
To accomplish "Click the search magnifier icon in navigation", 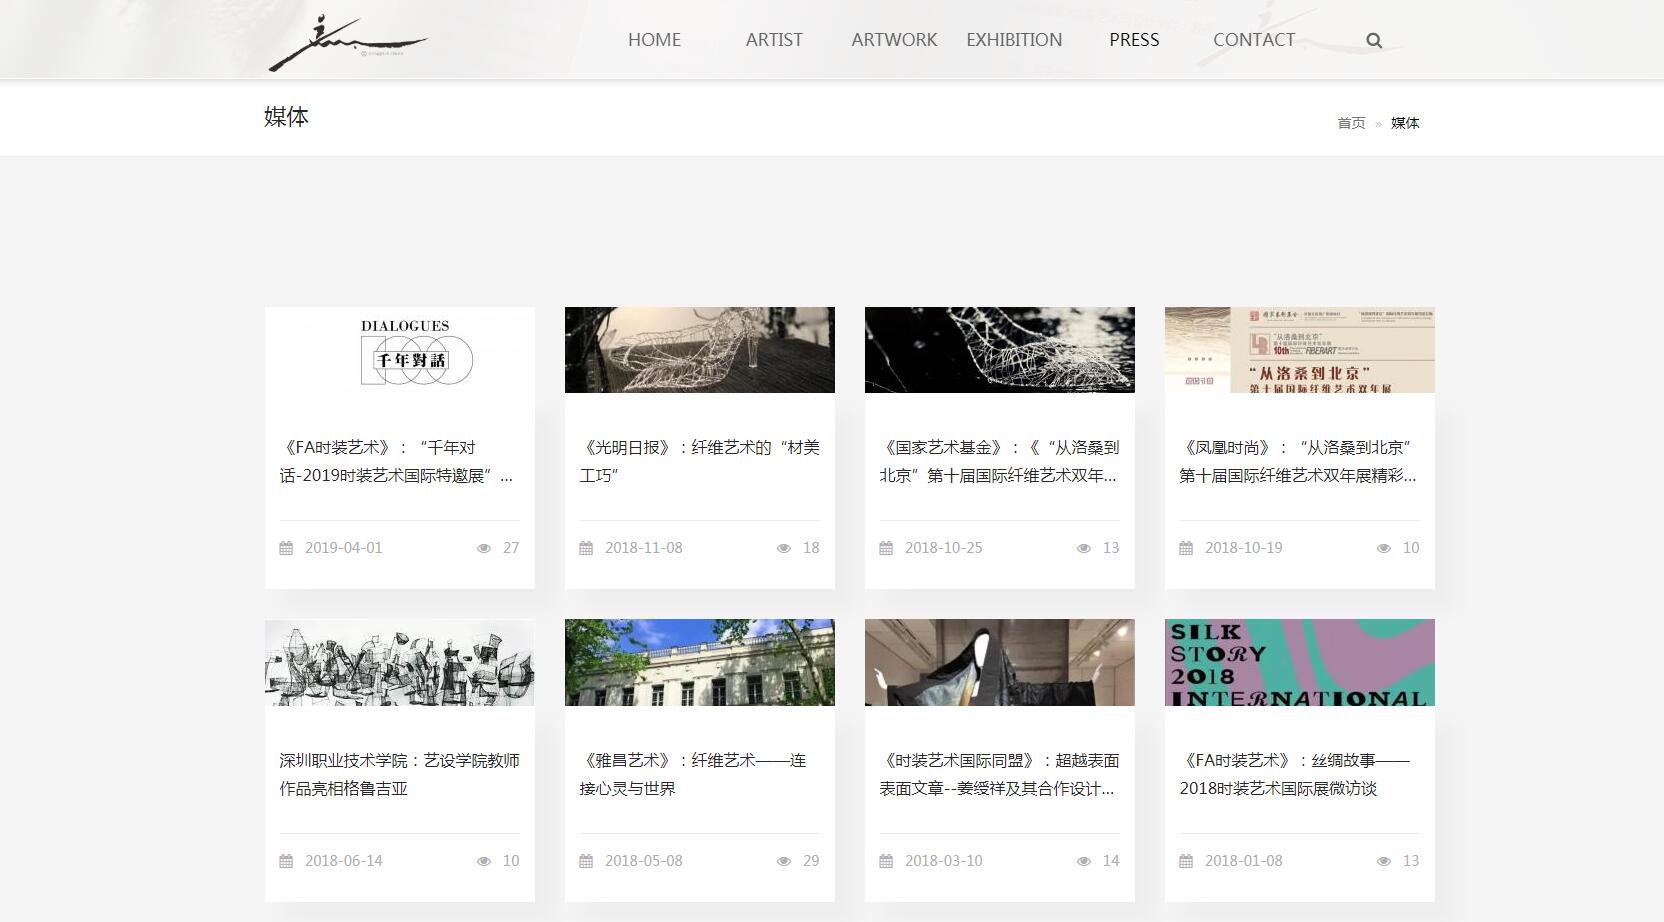I will point(1374,41).
